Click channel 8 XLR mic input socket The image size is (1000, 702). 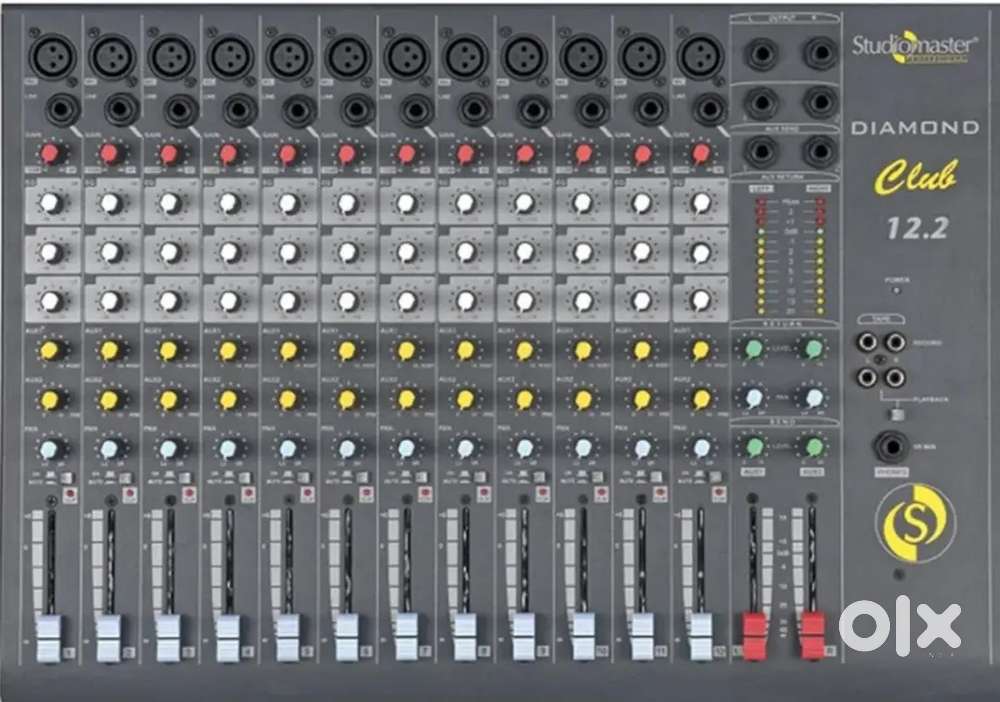[466, 55]
